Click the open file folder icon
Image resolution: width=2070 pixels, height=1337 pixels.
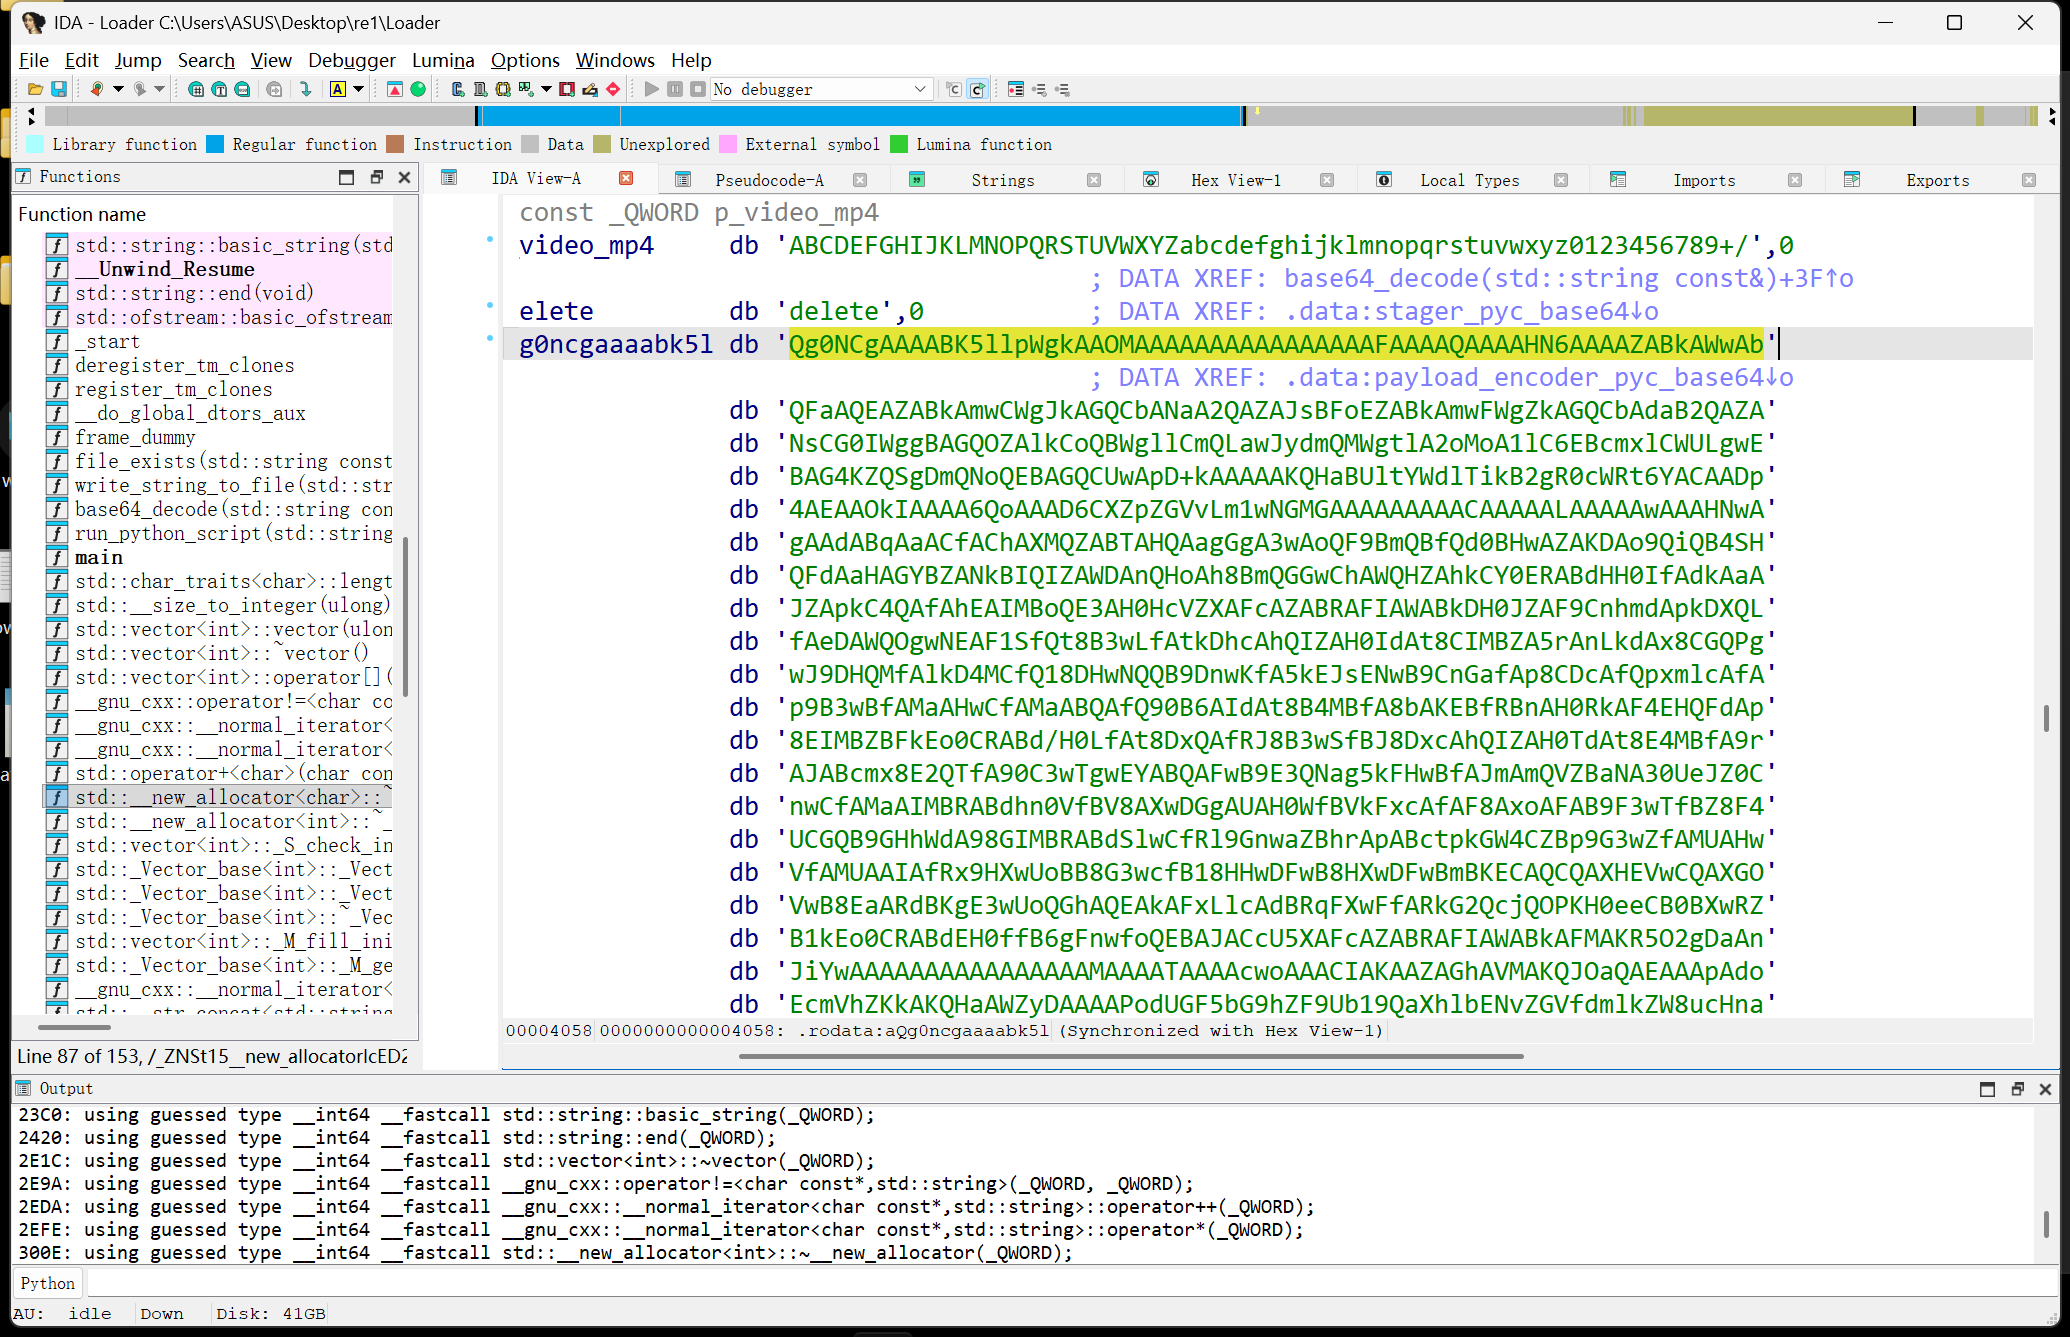coord(35,90)
